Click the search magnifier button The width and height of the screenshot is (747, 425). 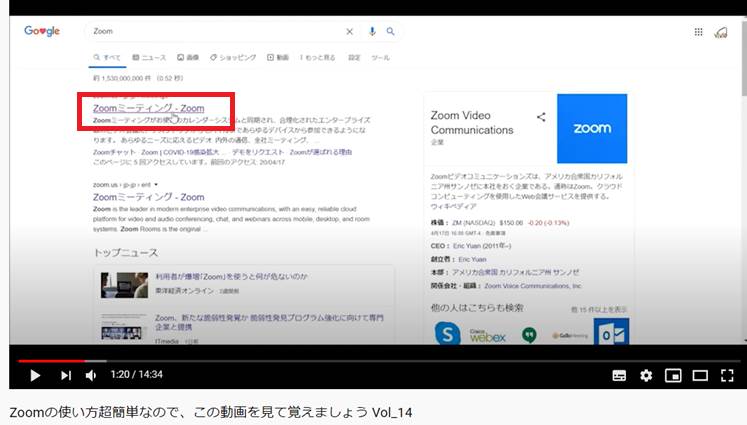[x=390, y=31]
